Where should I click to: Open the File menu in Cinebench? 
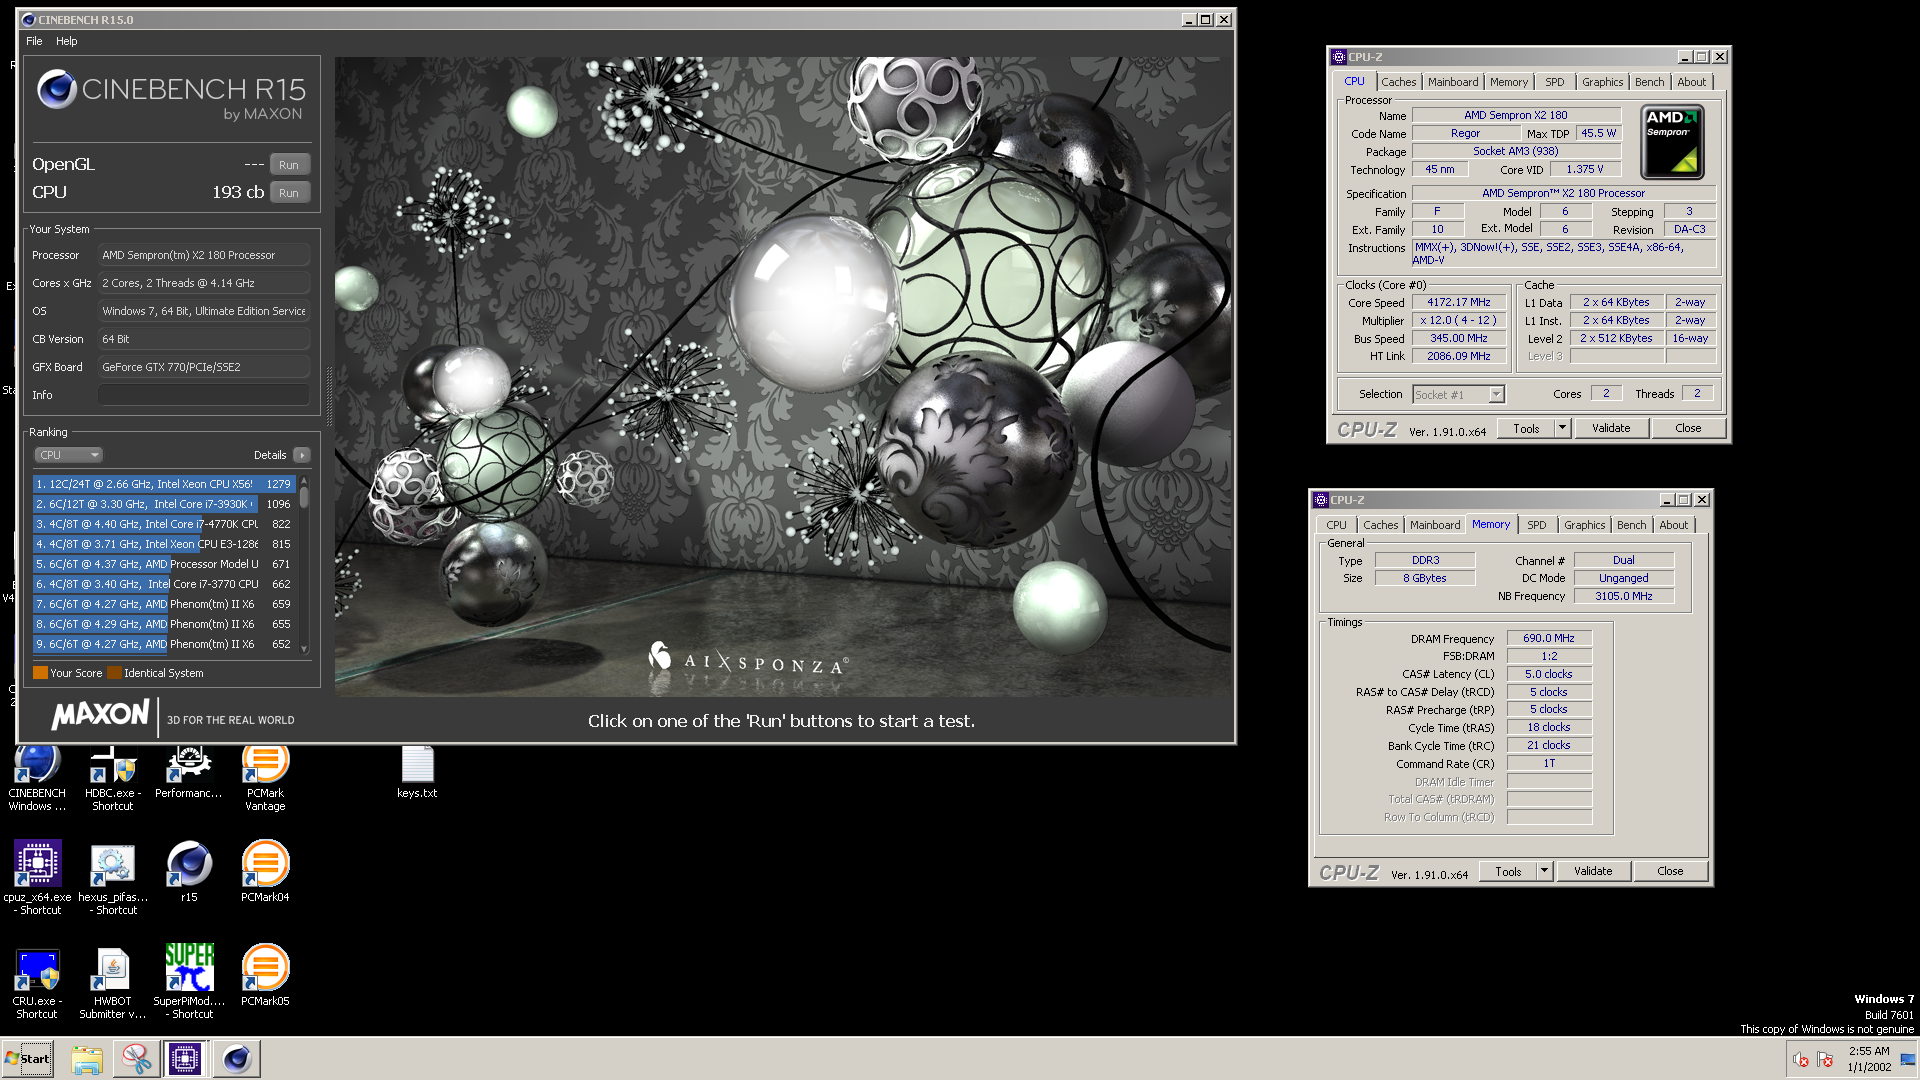point(34,41)
